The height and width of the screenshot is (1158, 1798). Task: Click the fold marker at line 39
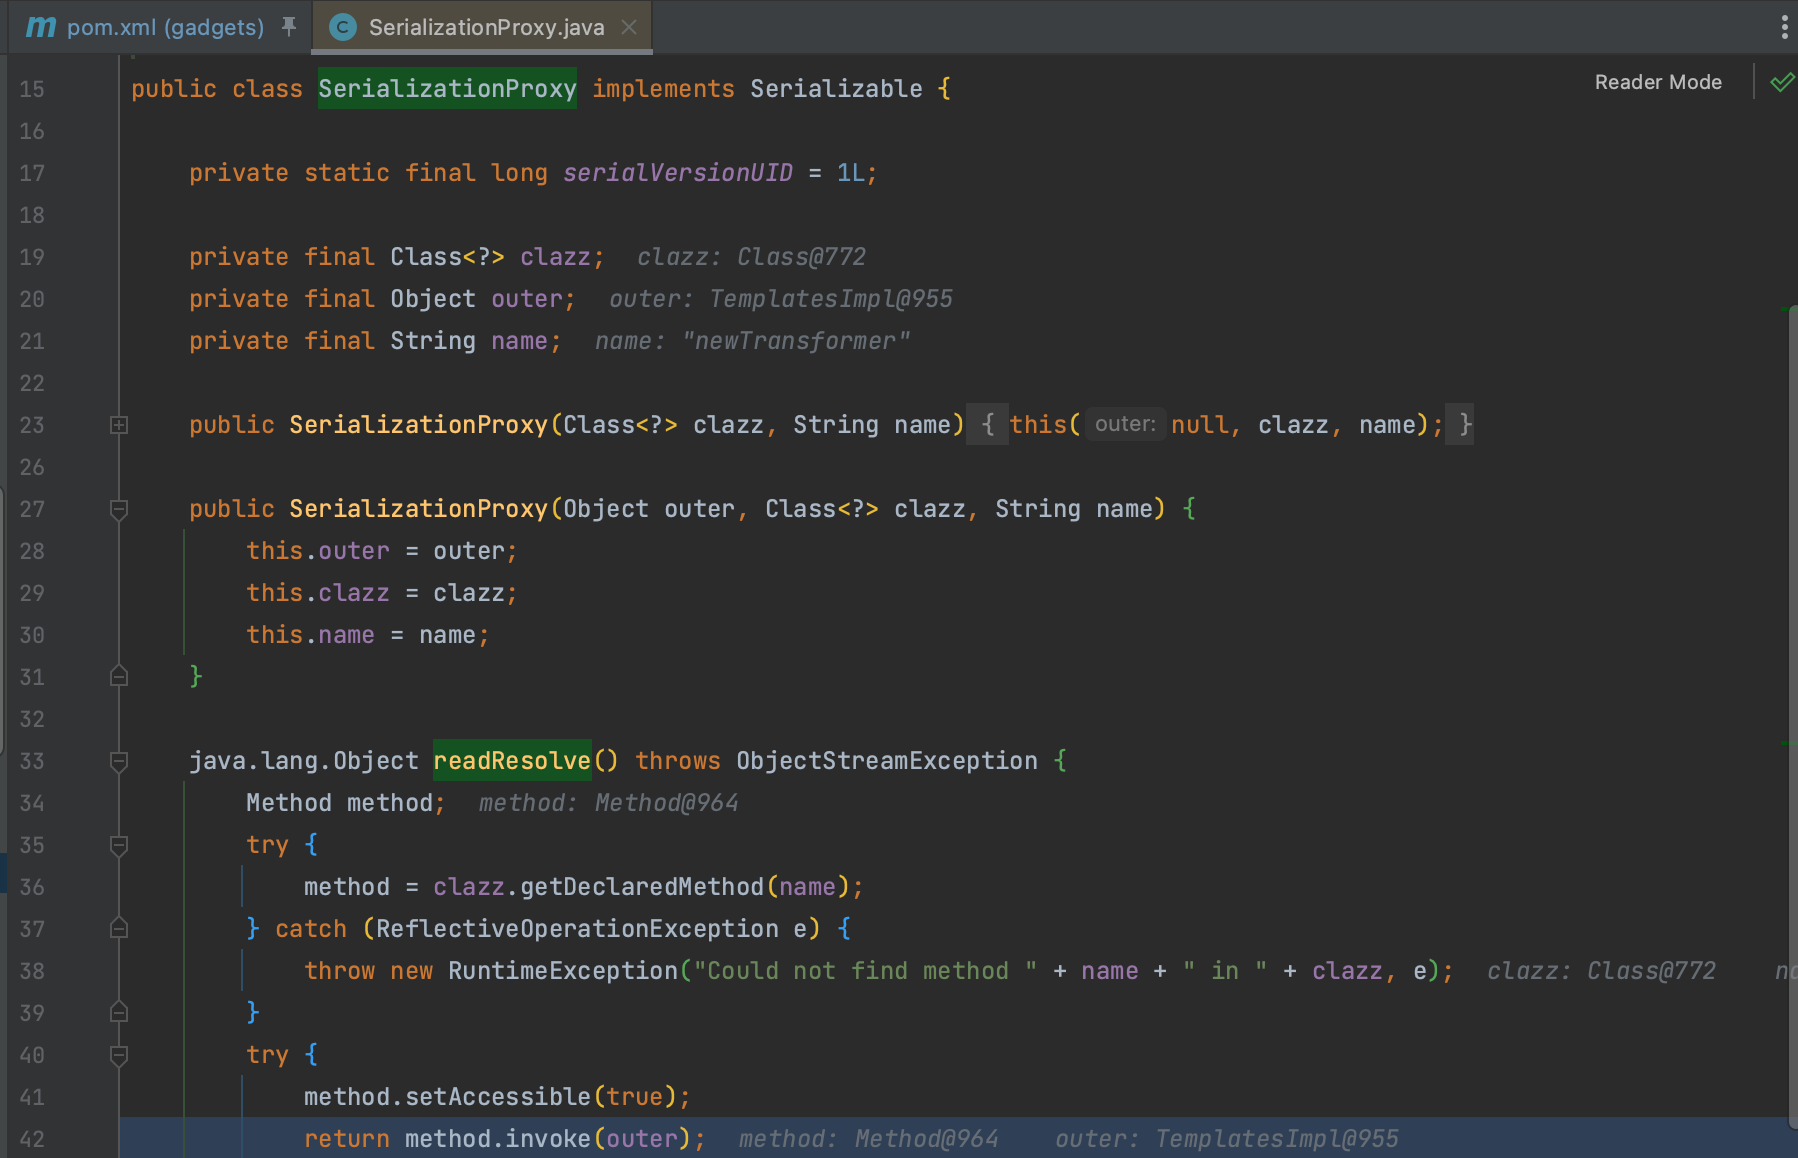click(x=119, y=1013)
